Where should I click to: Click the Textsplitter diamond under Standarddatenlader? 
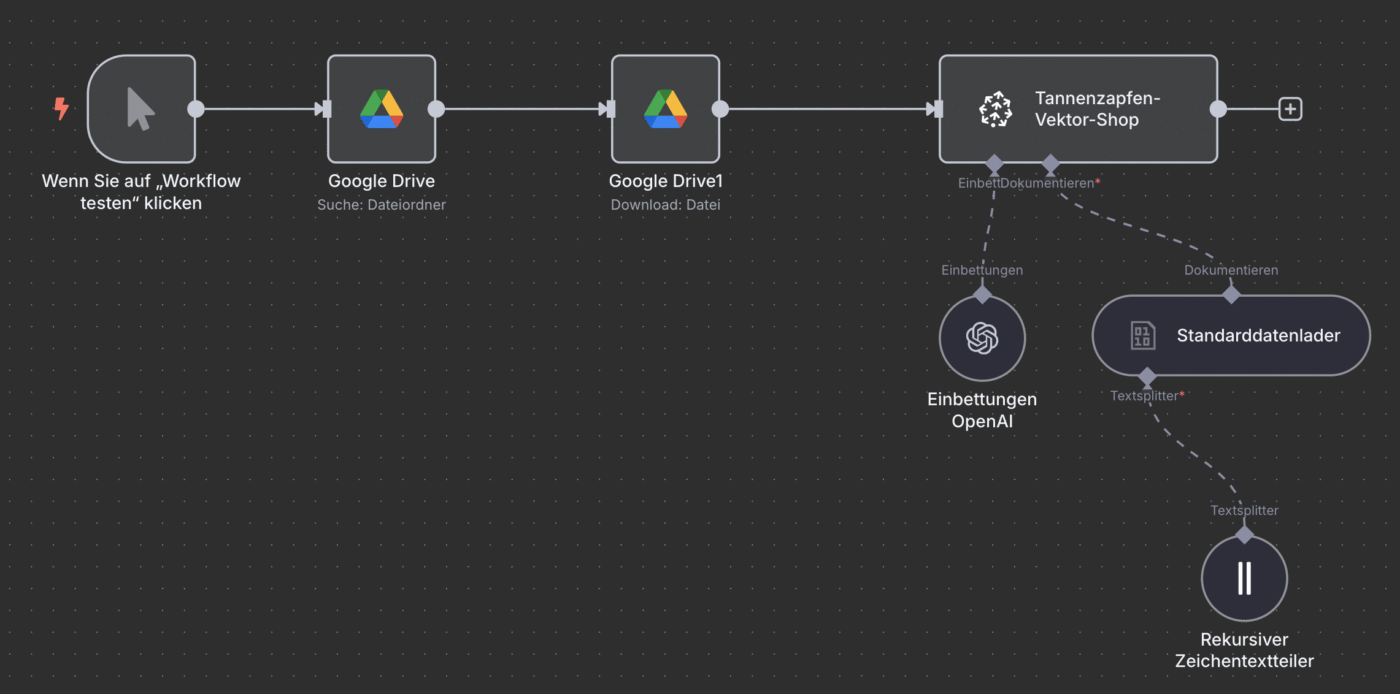point(1147,377)
